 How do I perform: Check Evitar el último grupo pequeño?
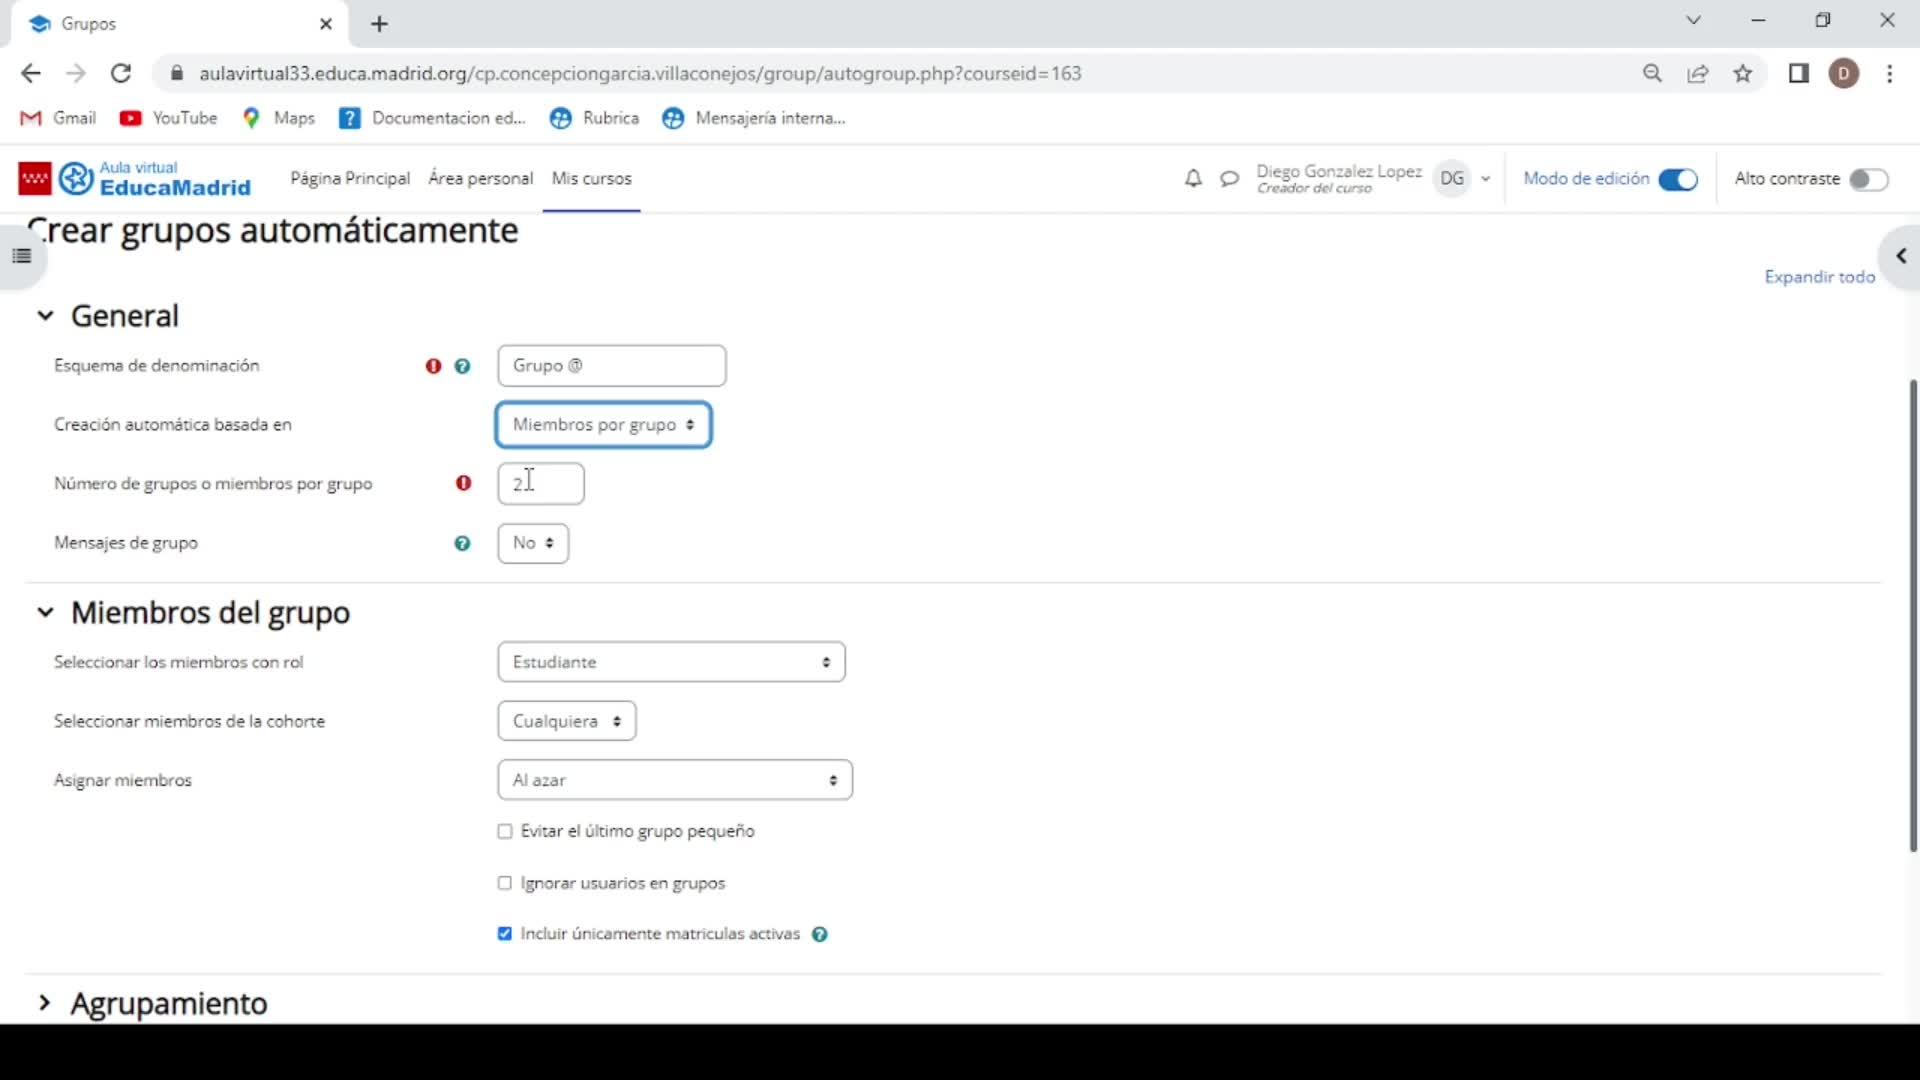point(505,831)
